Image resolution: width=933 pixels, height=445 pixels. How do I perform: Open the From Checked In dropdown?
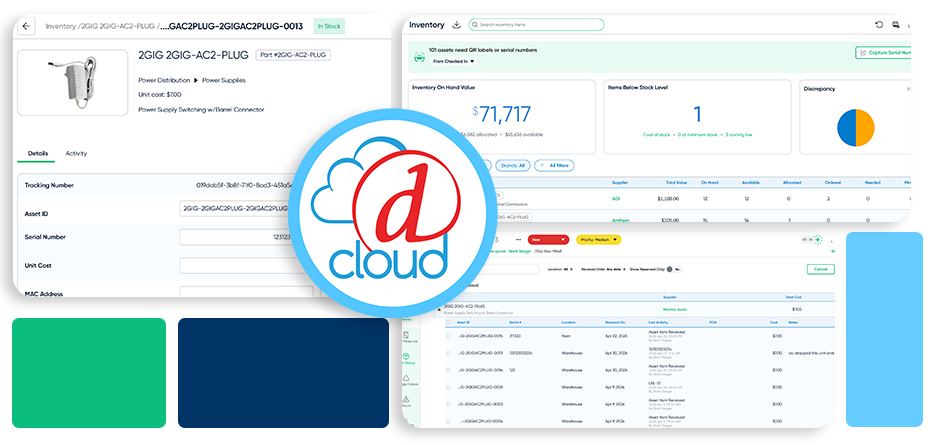pos(453,61)
